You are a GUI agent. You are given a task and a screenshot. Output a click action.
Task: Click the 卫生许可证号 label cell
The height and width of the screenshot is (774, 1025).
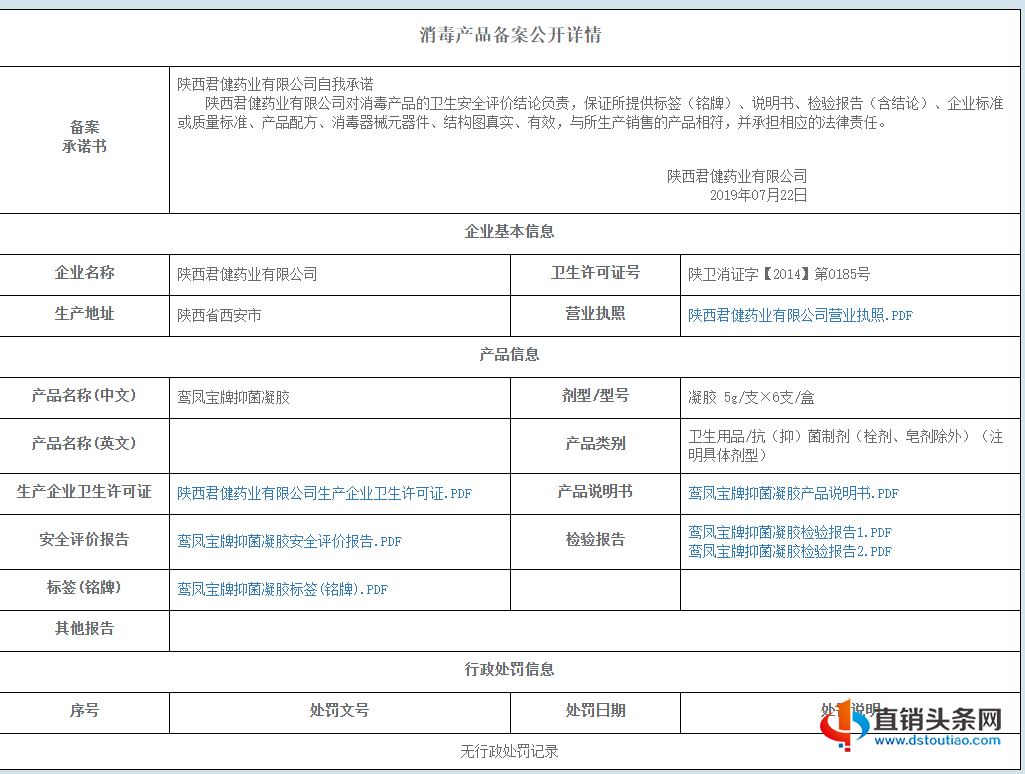tap(595, 273)
